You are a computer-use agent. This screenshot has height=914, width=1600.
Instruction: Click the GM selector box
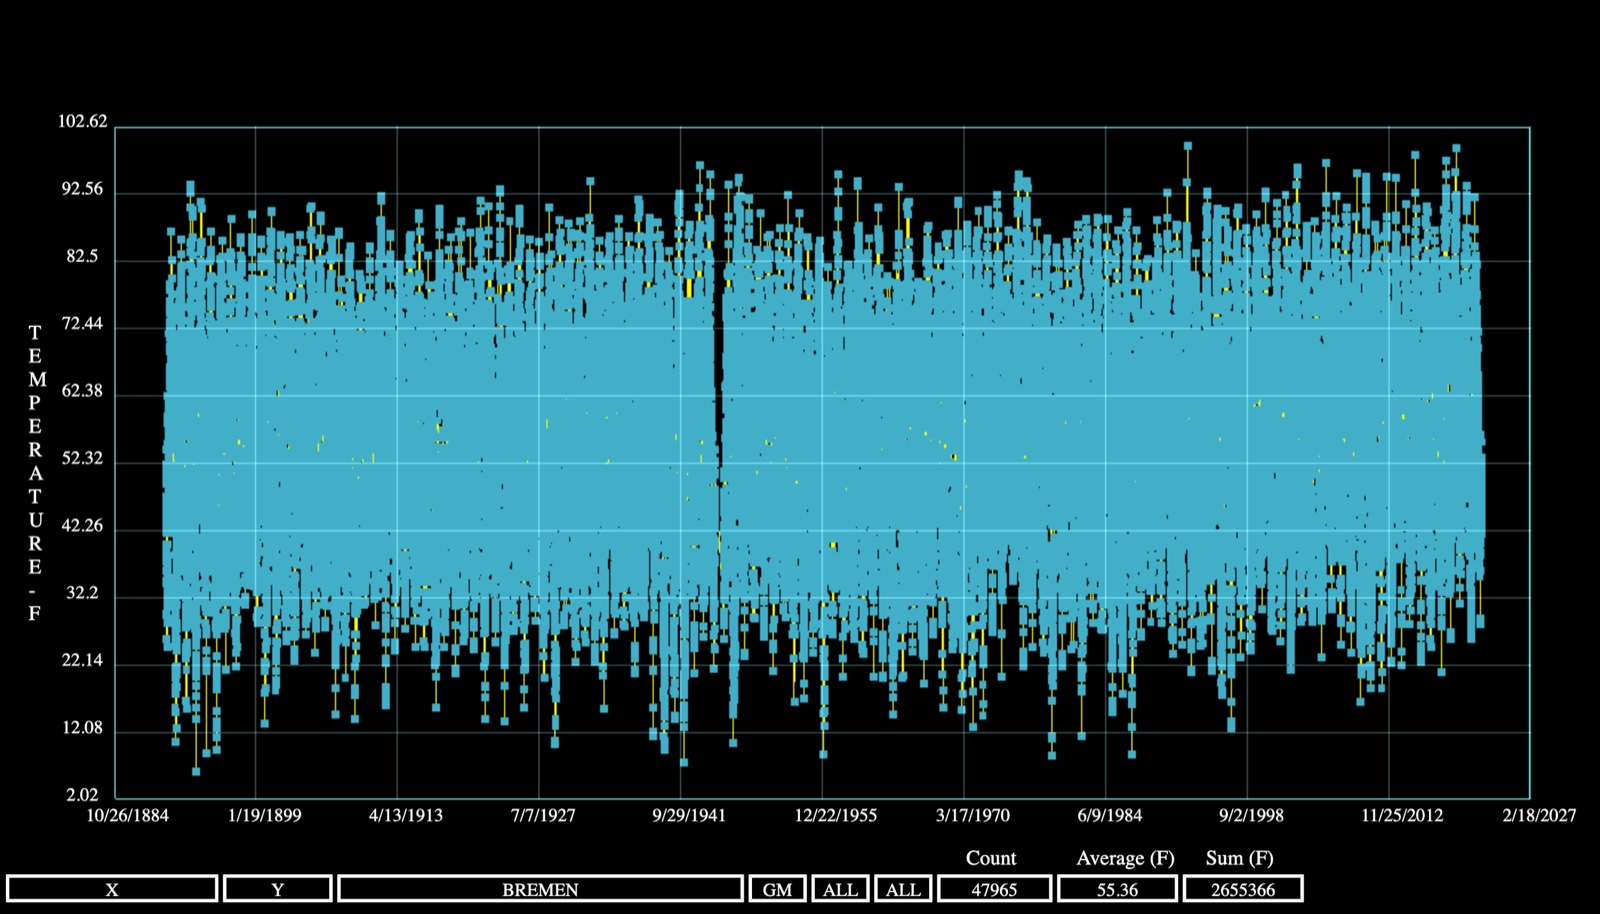pos(777,889)
